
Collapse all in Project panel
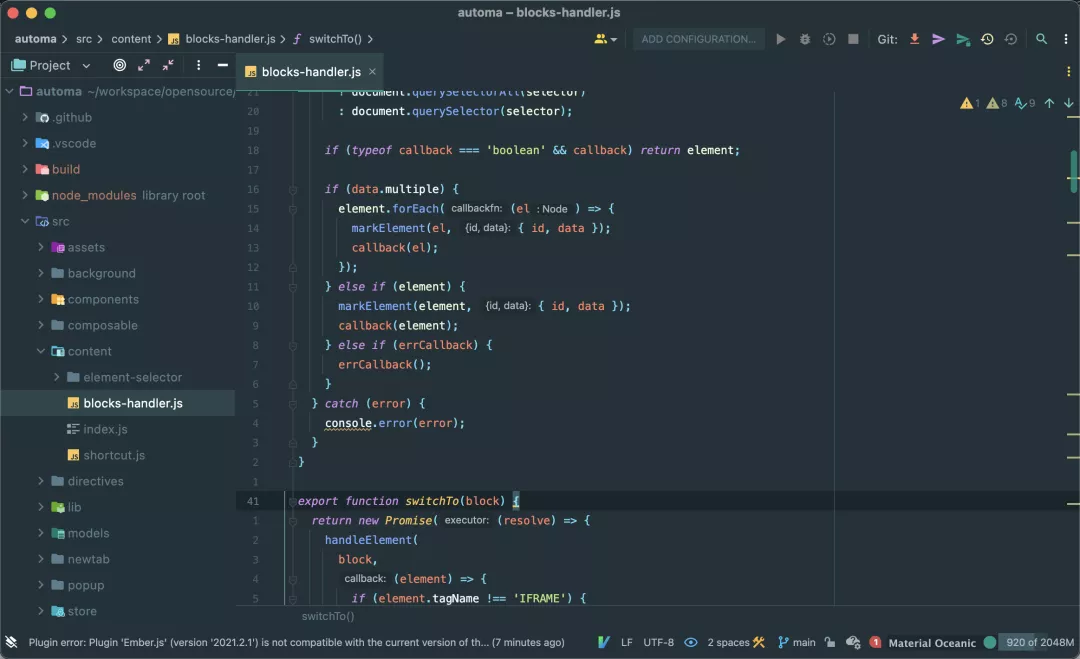168,65
